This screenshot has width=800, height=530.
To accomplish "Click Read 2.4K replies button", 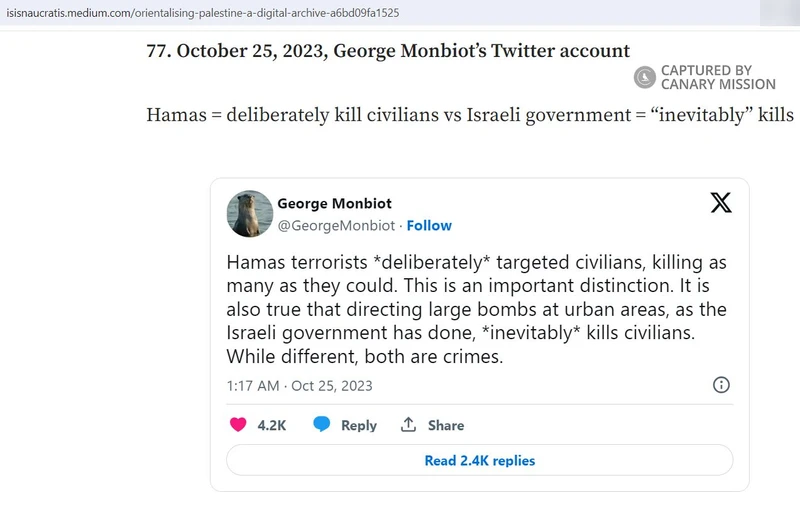I will point(480,460).
